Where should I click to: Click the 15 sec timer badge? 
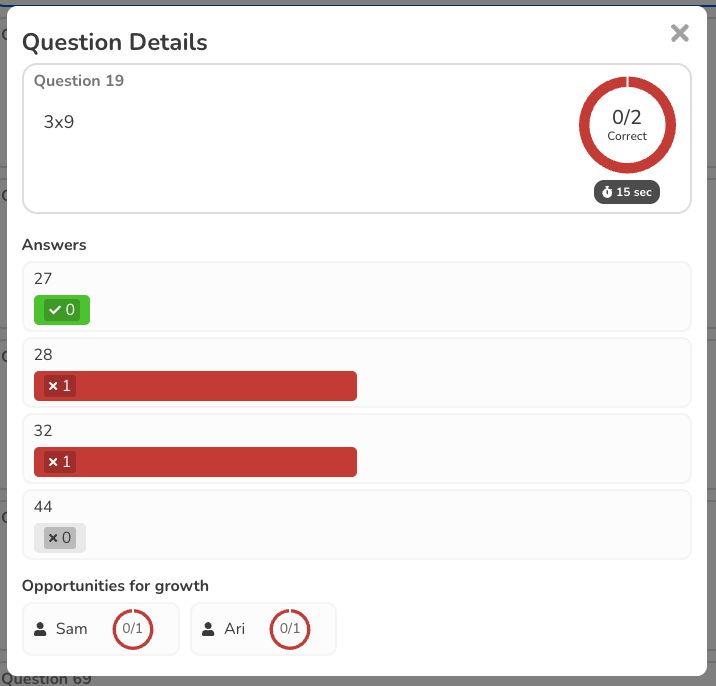(x=627, y=192)
